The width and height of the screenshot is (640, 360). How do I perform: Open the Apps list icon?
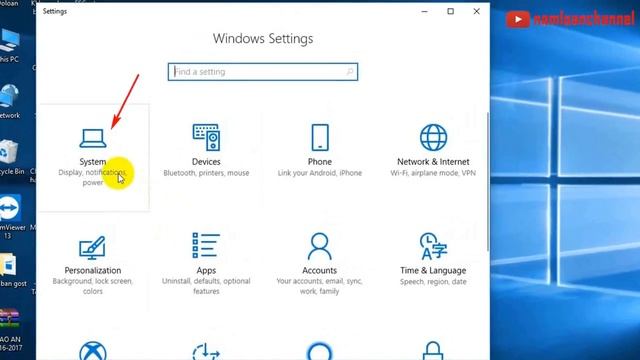(206, 245)
